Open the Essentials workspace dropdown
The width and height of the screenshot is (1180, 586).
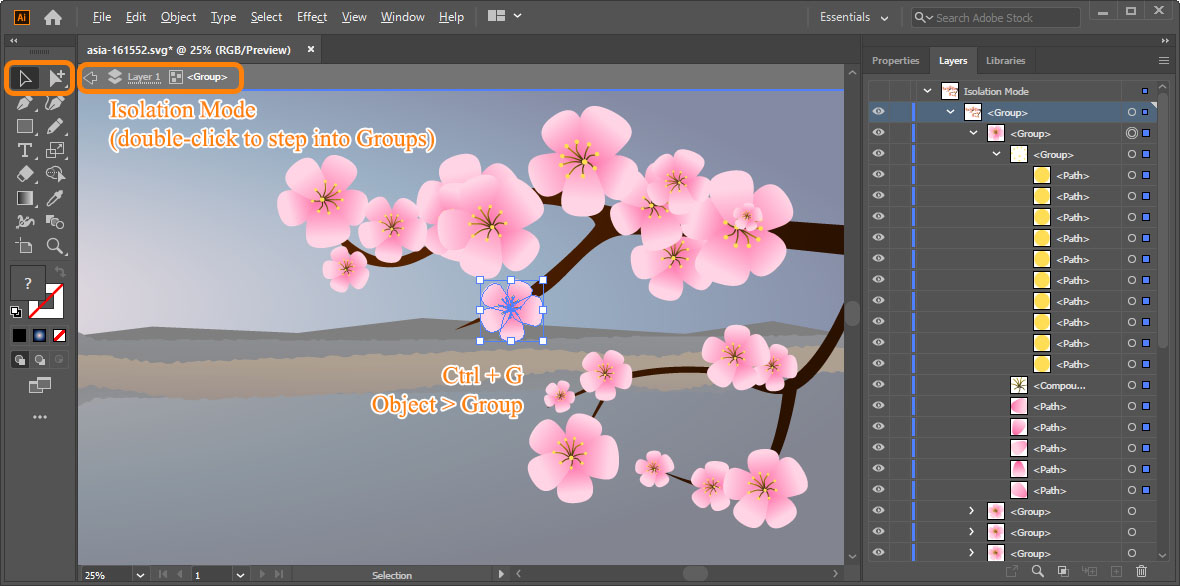854,17
